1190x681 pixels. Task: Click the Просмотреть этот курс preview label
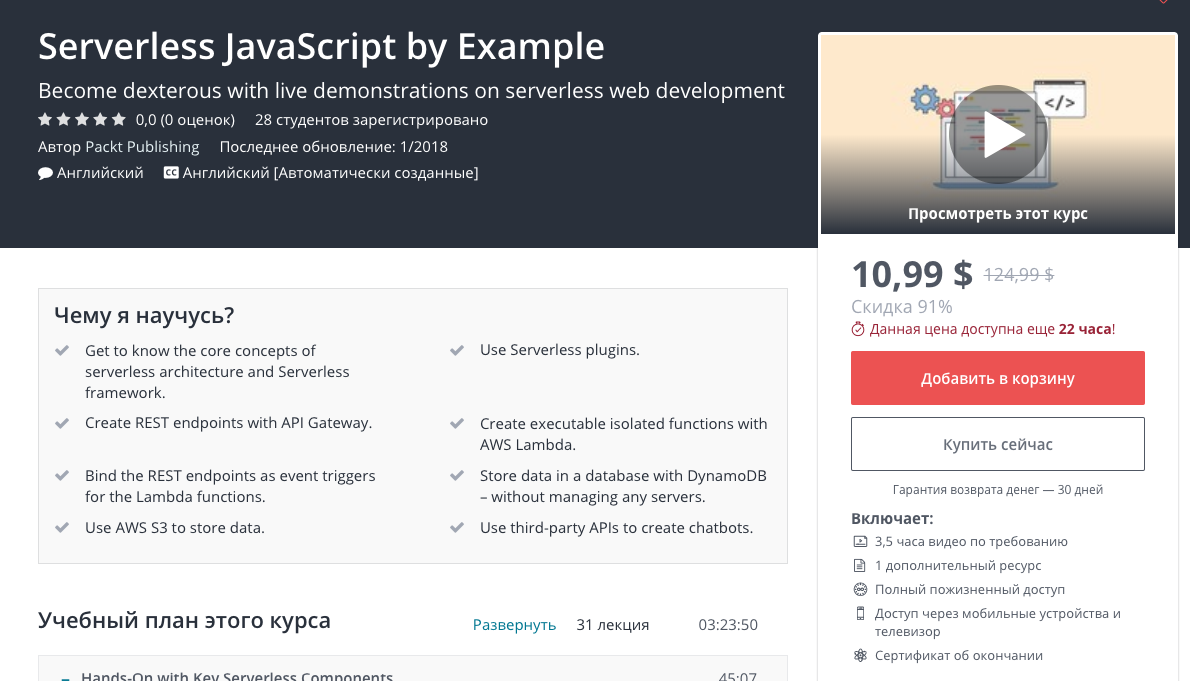pyautogui.click(x=997, y=214)
